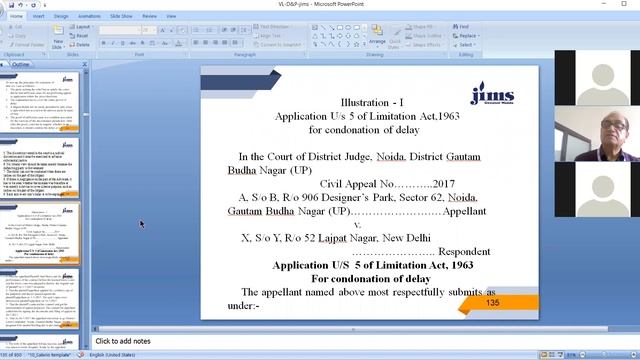This screenshot has height=360, width=640.
Task: Click the Undo icon in Quick Access
Action: click(x=20, y=5)
